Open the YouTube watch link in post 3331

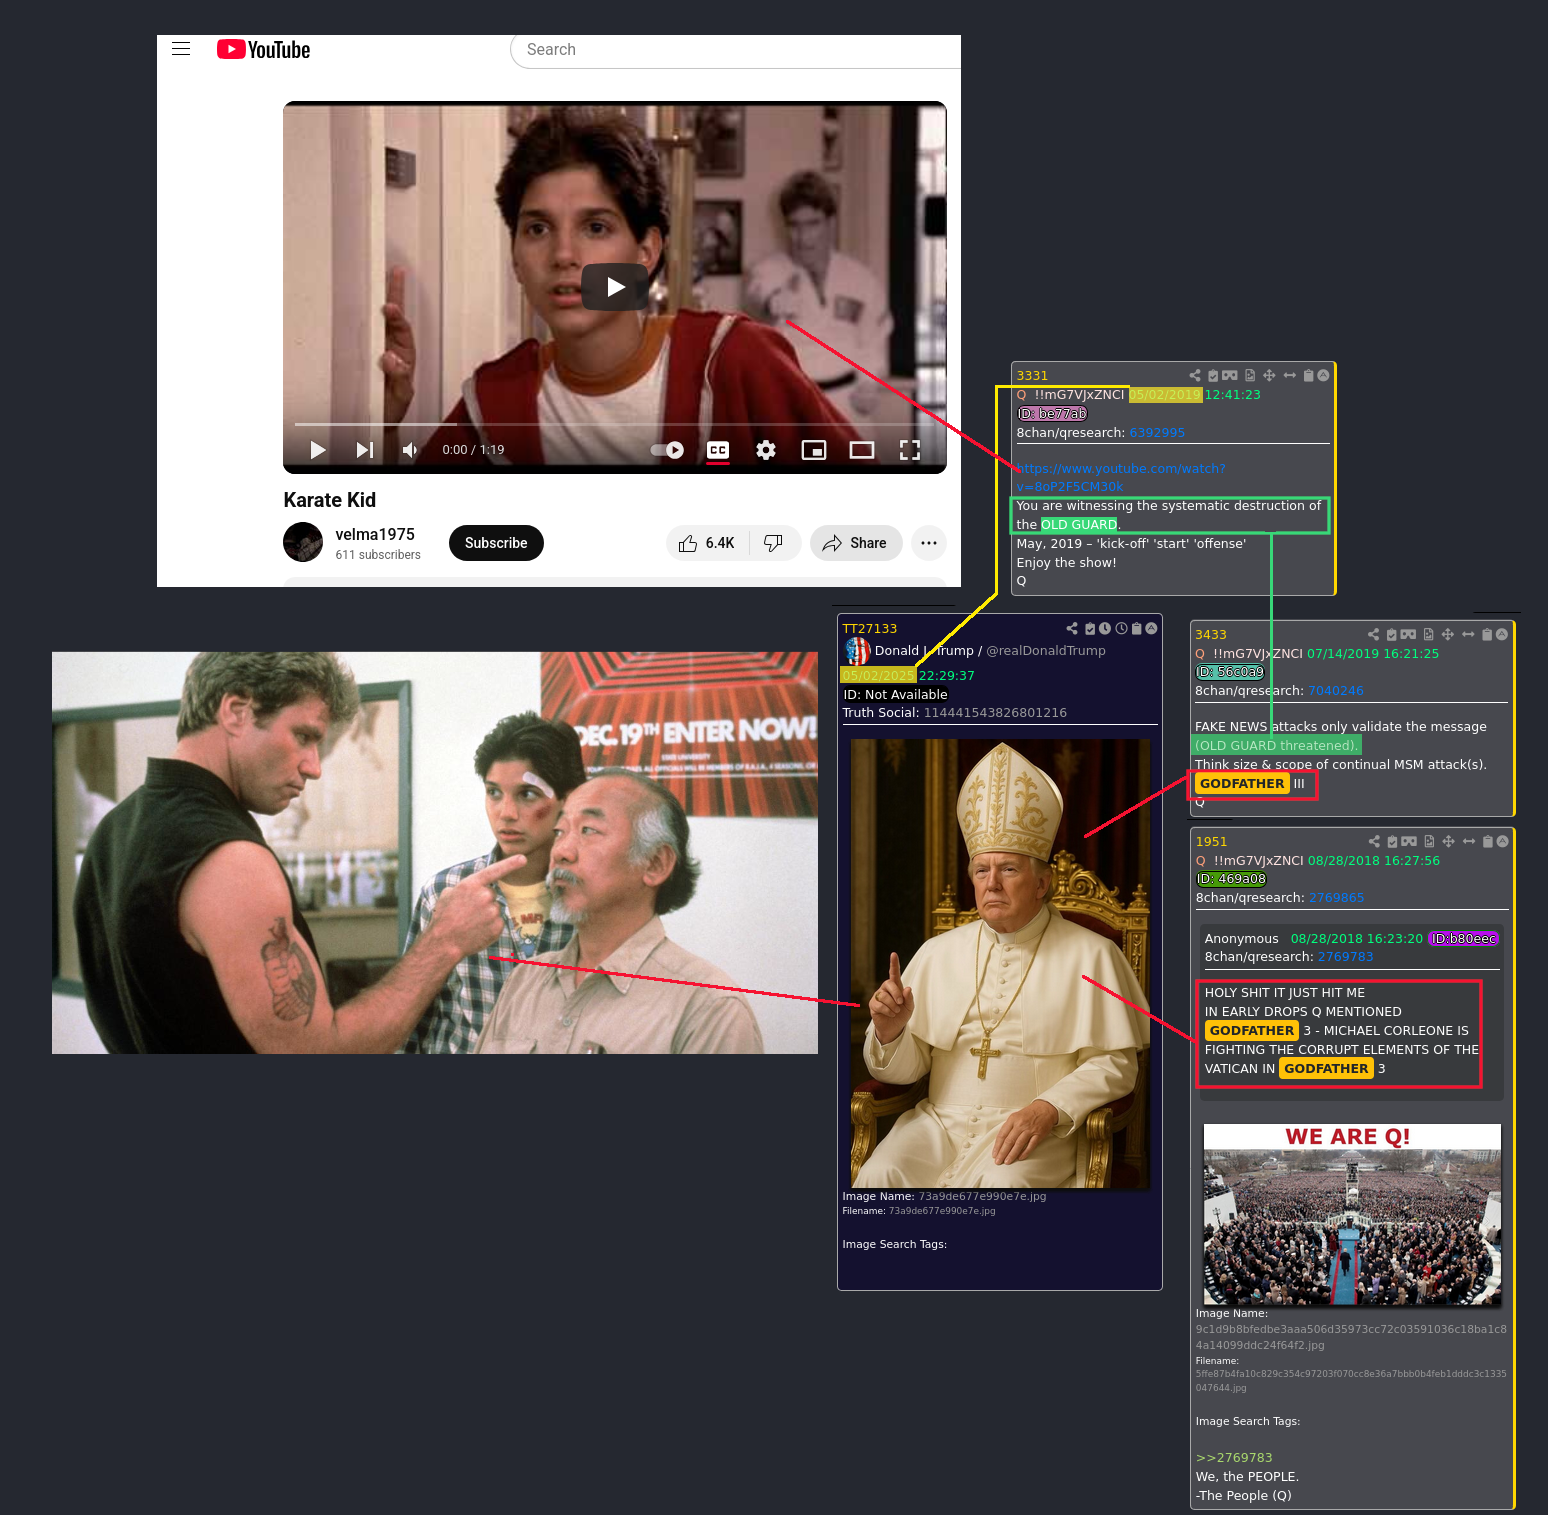click(x=1121, y=477)
